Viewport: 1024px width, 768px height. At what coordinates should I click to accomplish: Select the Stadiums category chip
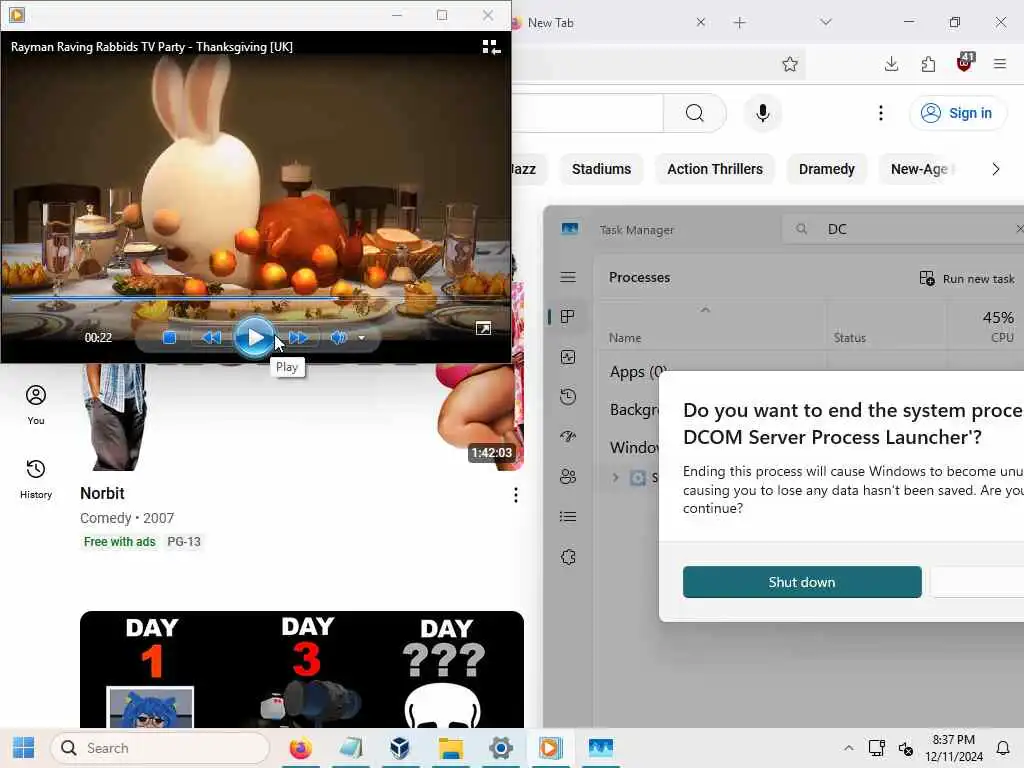point(601,169)
